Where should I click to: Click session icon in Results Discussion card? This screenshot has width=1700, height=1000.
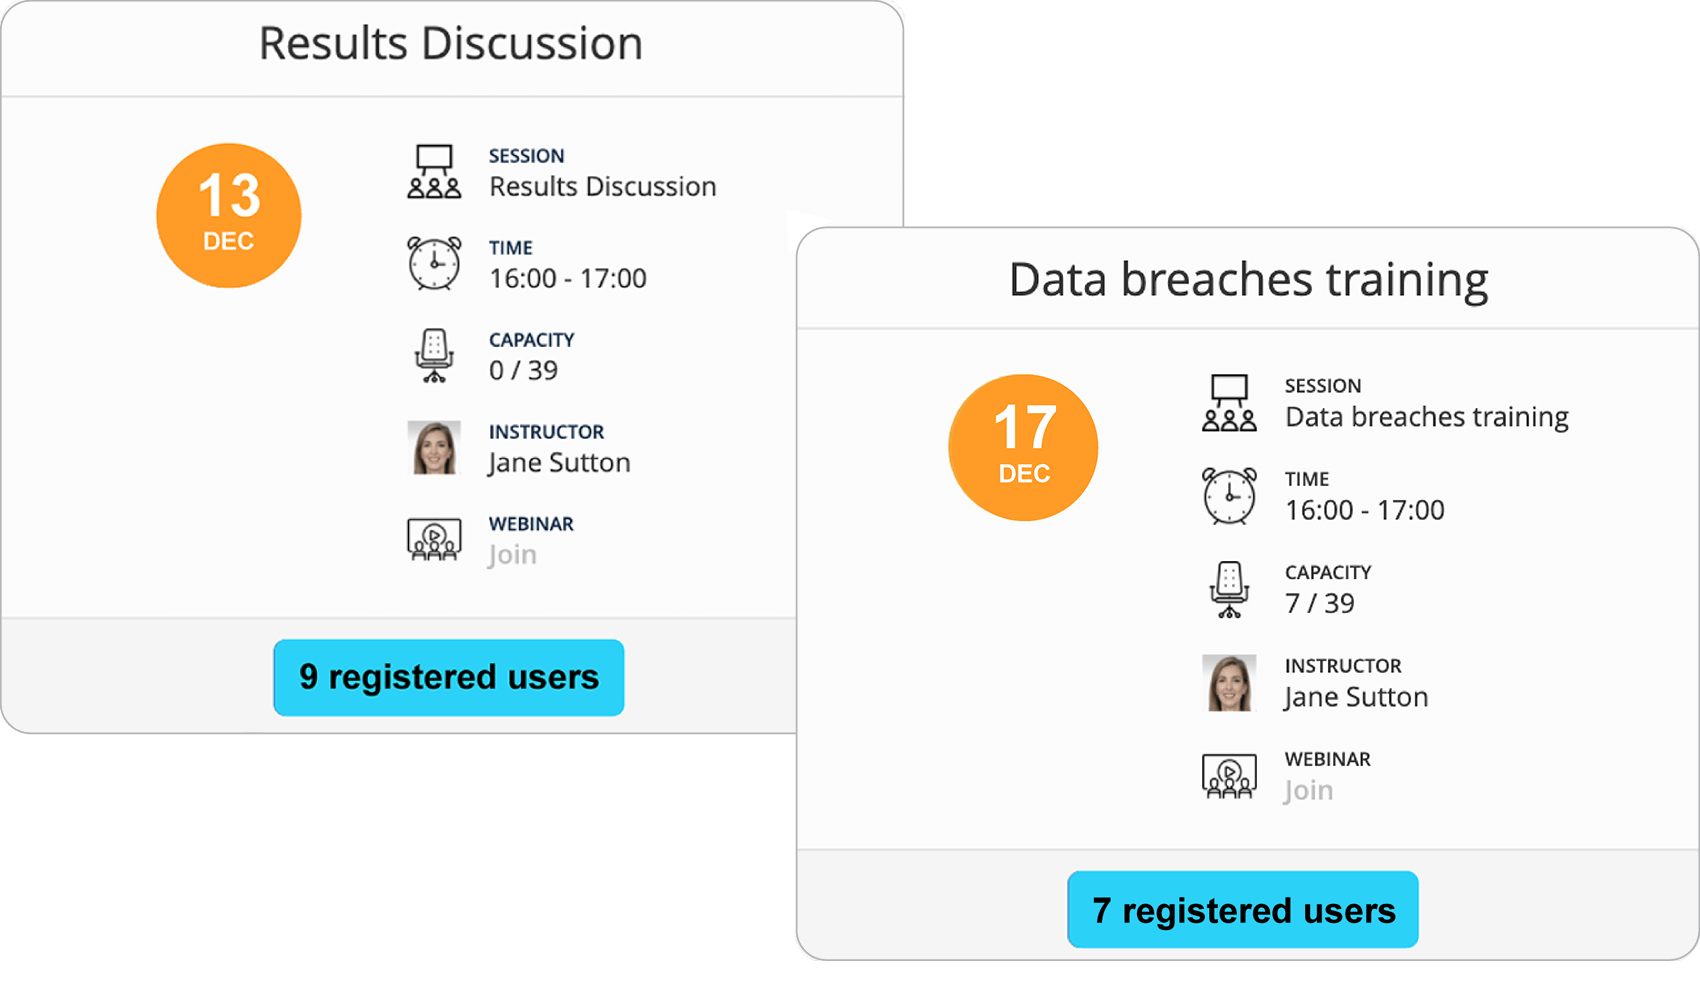click(434, 172)
